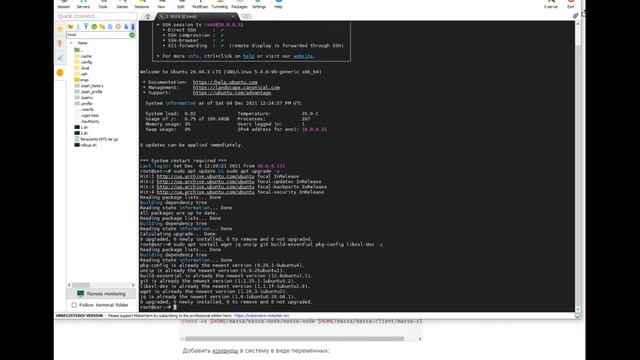Open the https://help.ubuntu.com link
640x360 pixels.
tap(225, 82)
